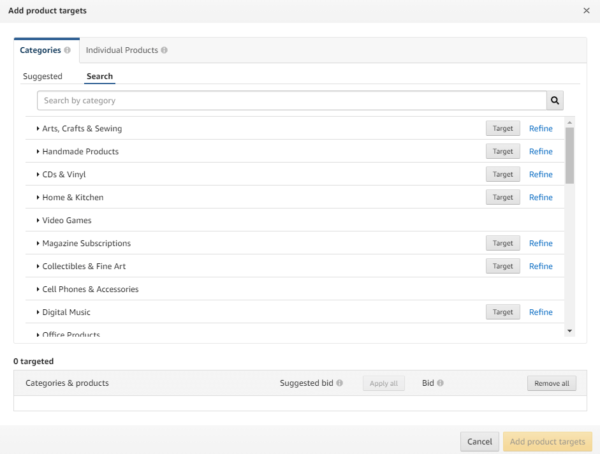
Task: Click Add product targets button
Action: point(548,442)
